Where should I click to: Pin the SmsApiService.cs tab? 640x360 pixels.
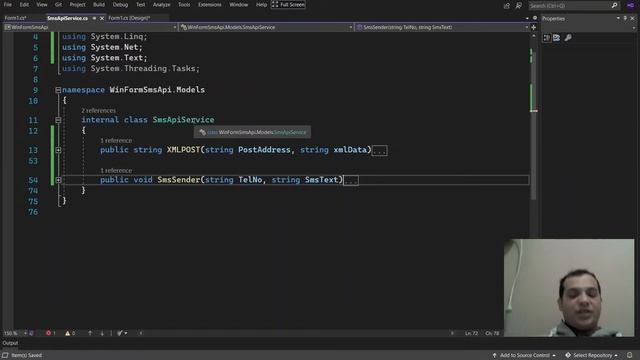coord(94,18)
